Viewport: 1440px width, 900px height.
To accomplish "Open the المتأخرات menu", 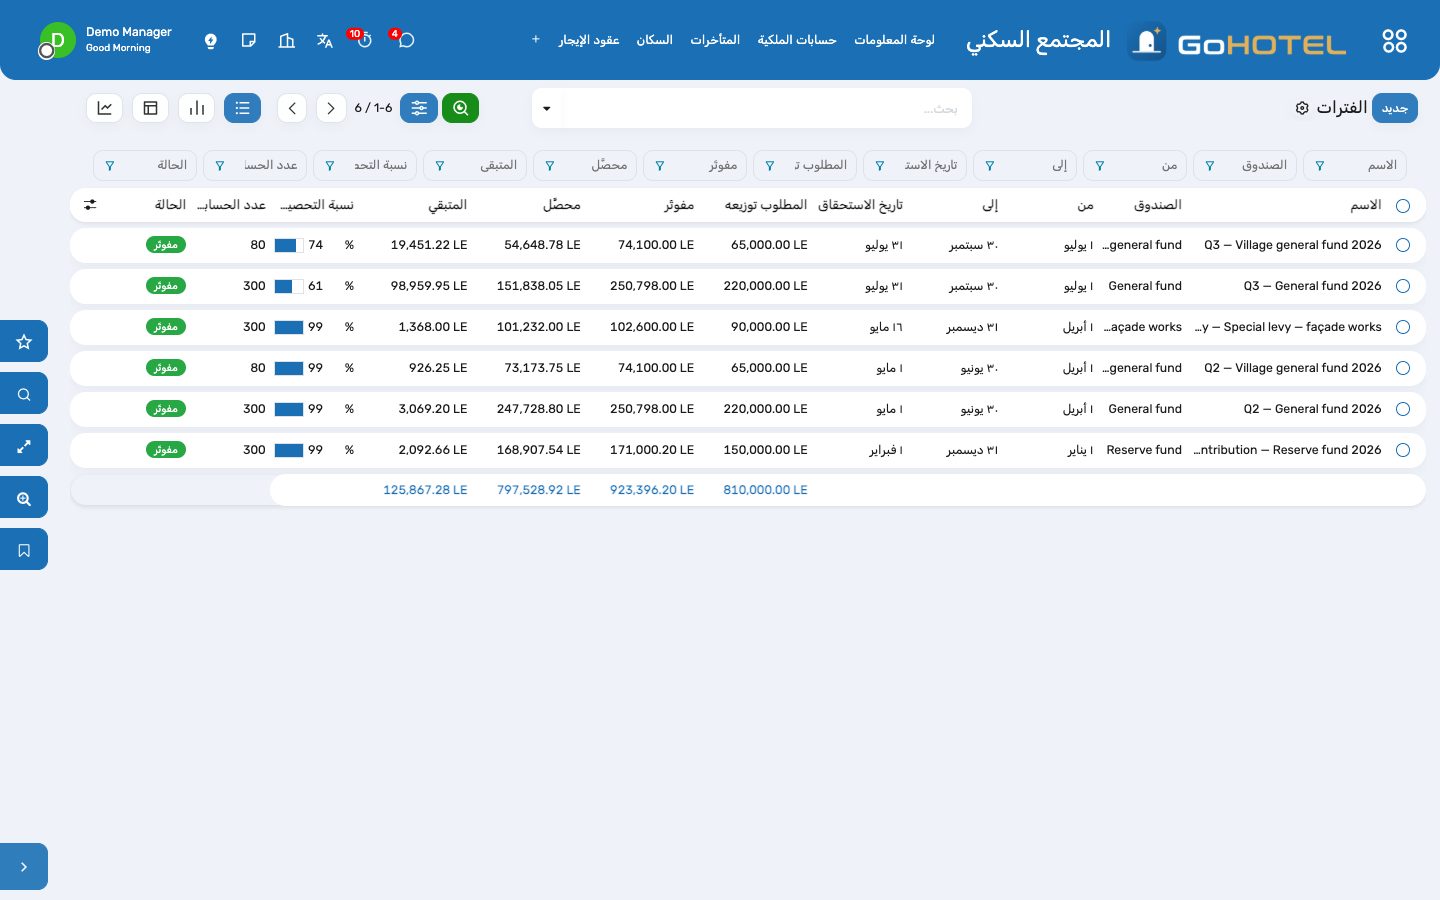I will 715,40.
